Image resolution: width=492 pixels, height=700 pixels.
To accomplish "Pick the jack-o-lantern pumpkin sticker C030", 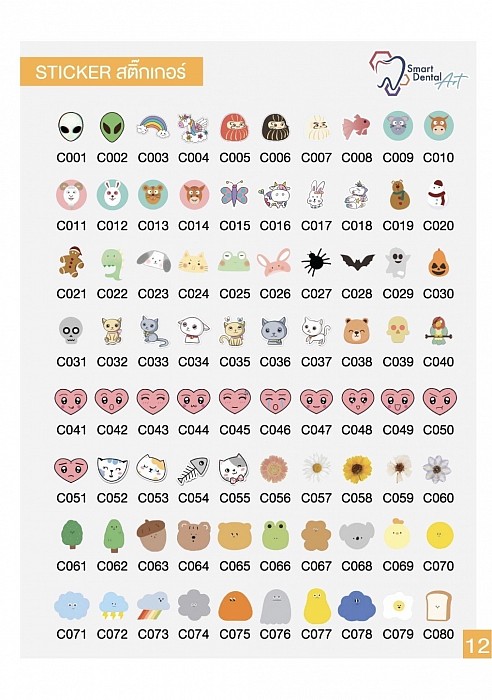I will (x=438, y=262).
